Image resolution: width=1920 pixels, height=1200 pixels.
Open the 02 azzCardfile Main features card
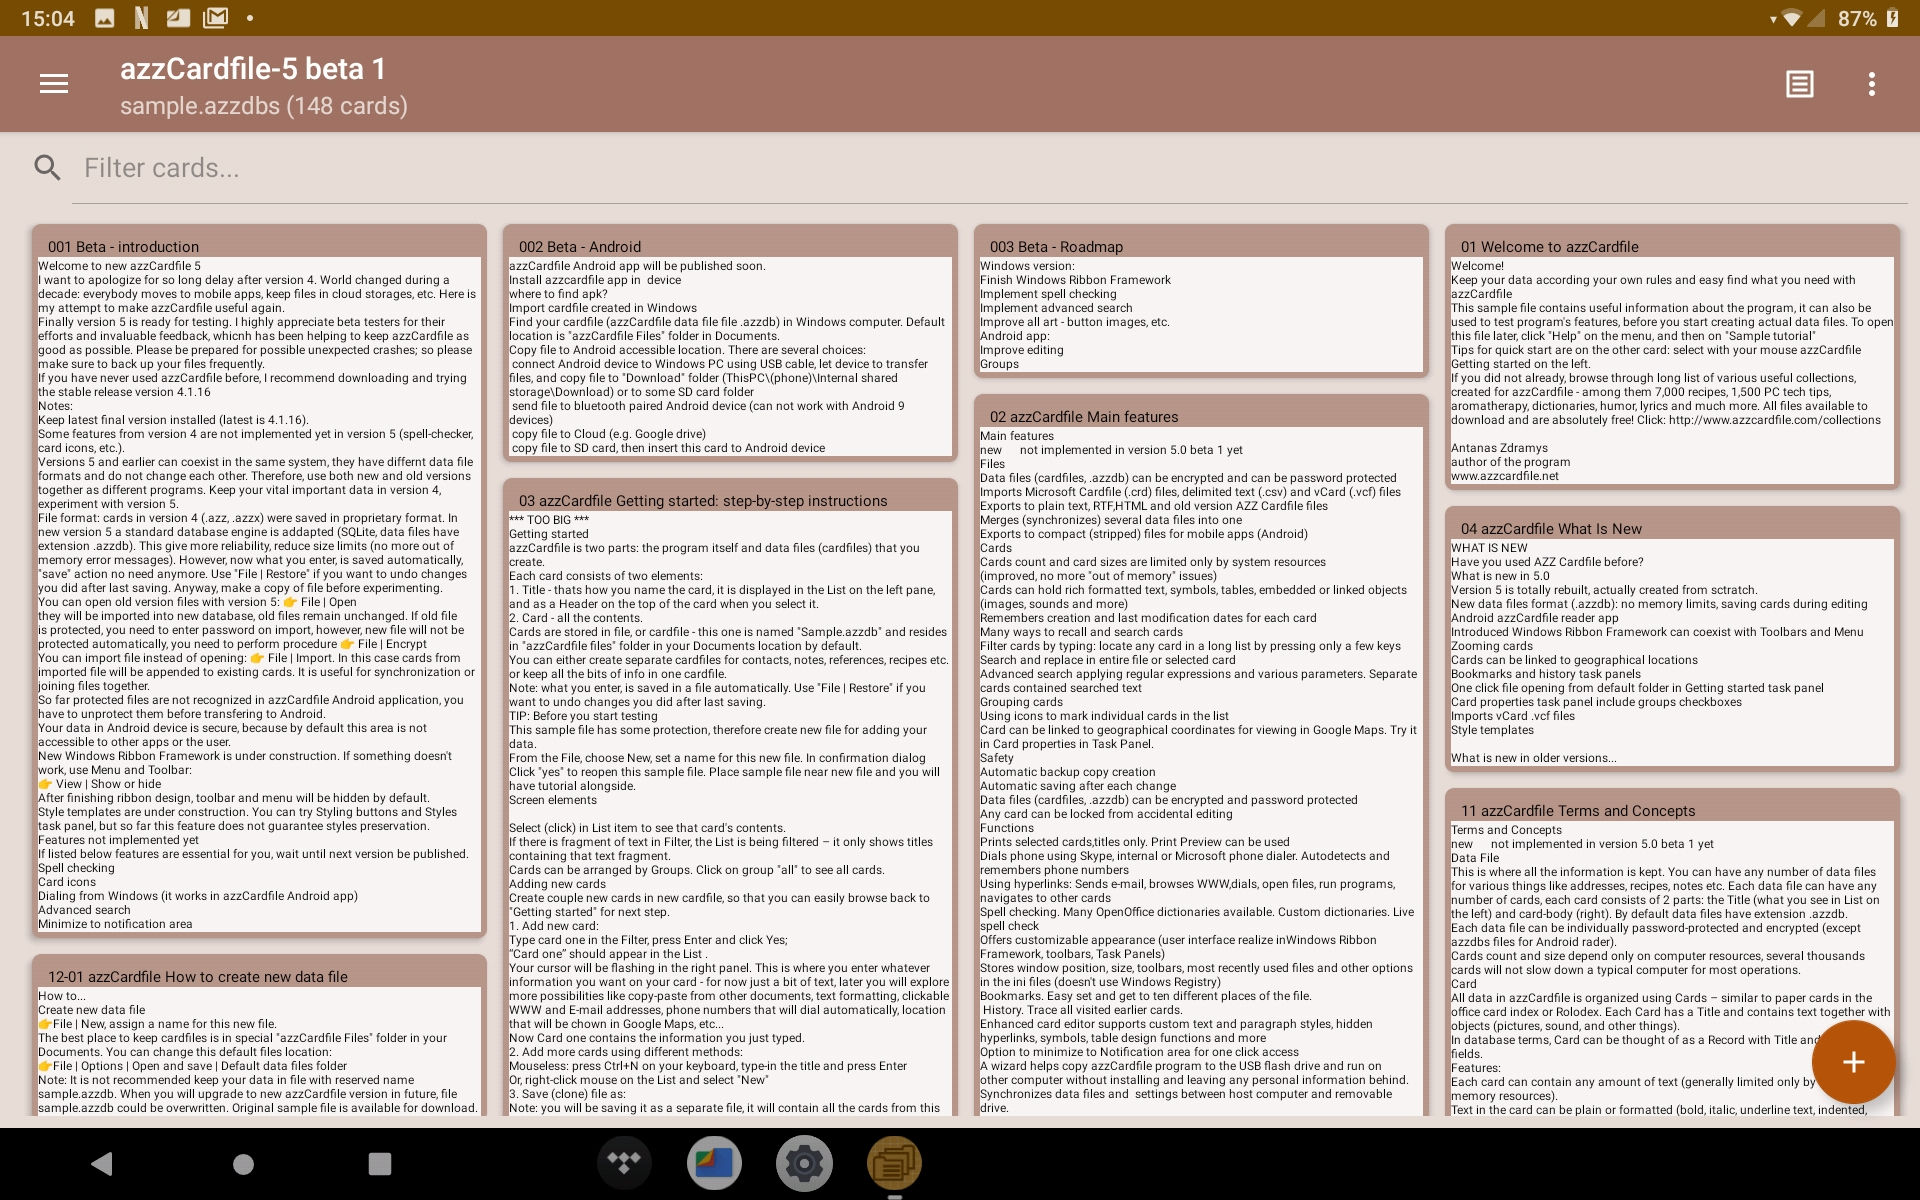tap(1201, 755)
